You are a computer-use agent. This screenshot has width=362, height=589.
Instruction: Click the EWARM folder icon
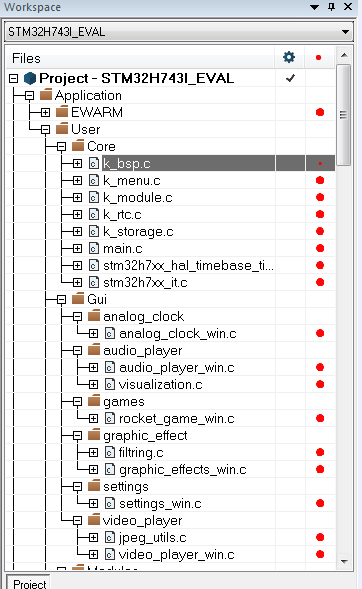[x=62, y=112]
